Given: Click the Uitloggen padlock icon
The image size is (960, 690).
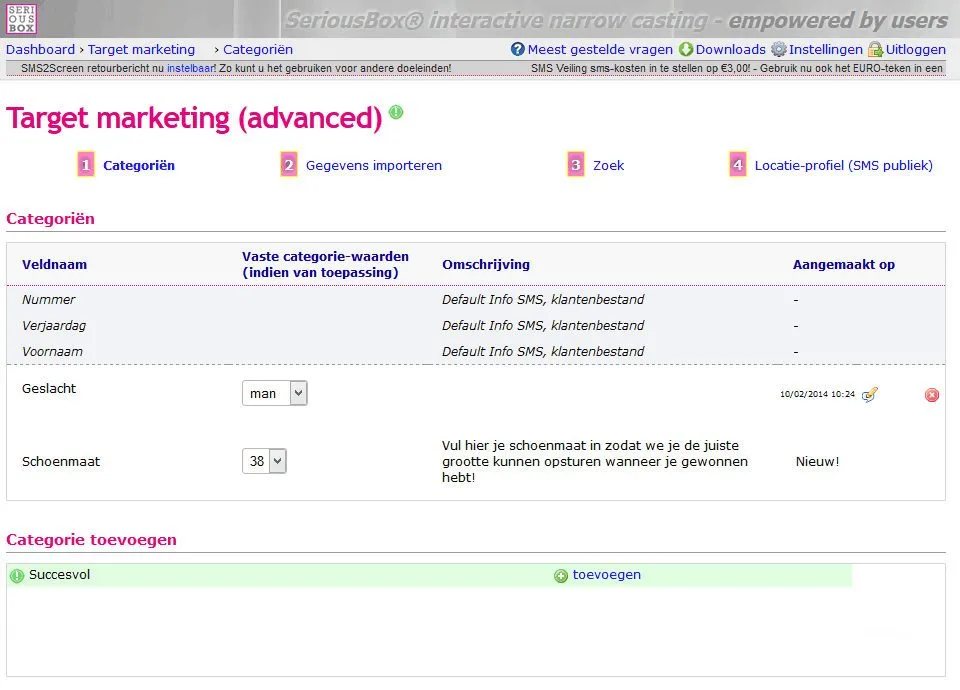Looking at the screenshot, I should pyautogui.click(x=876, y=49).
